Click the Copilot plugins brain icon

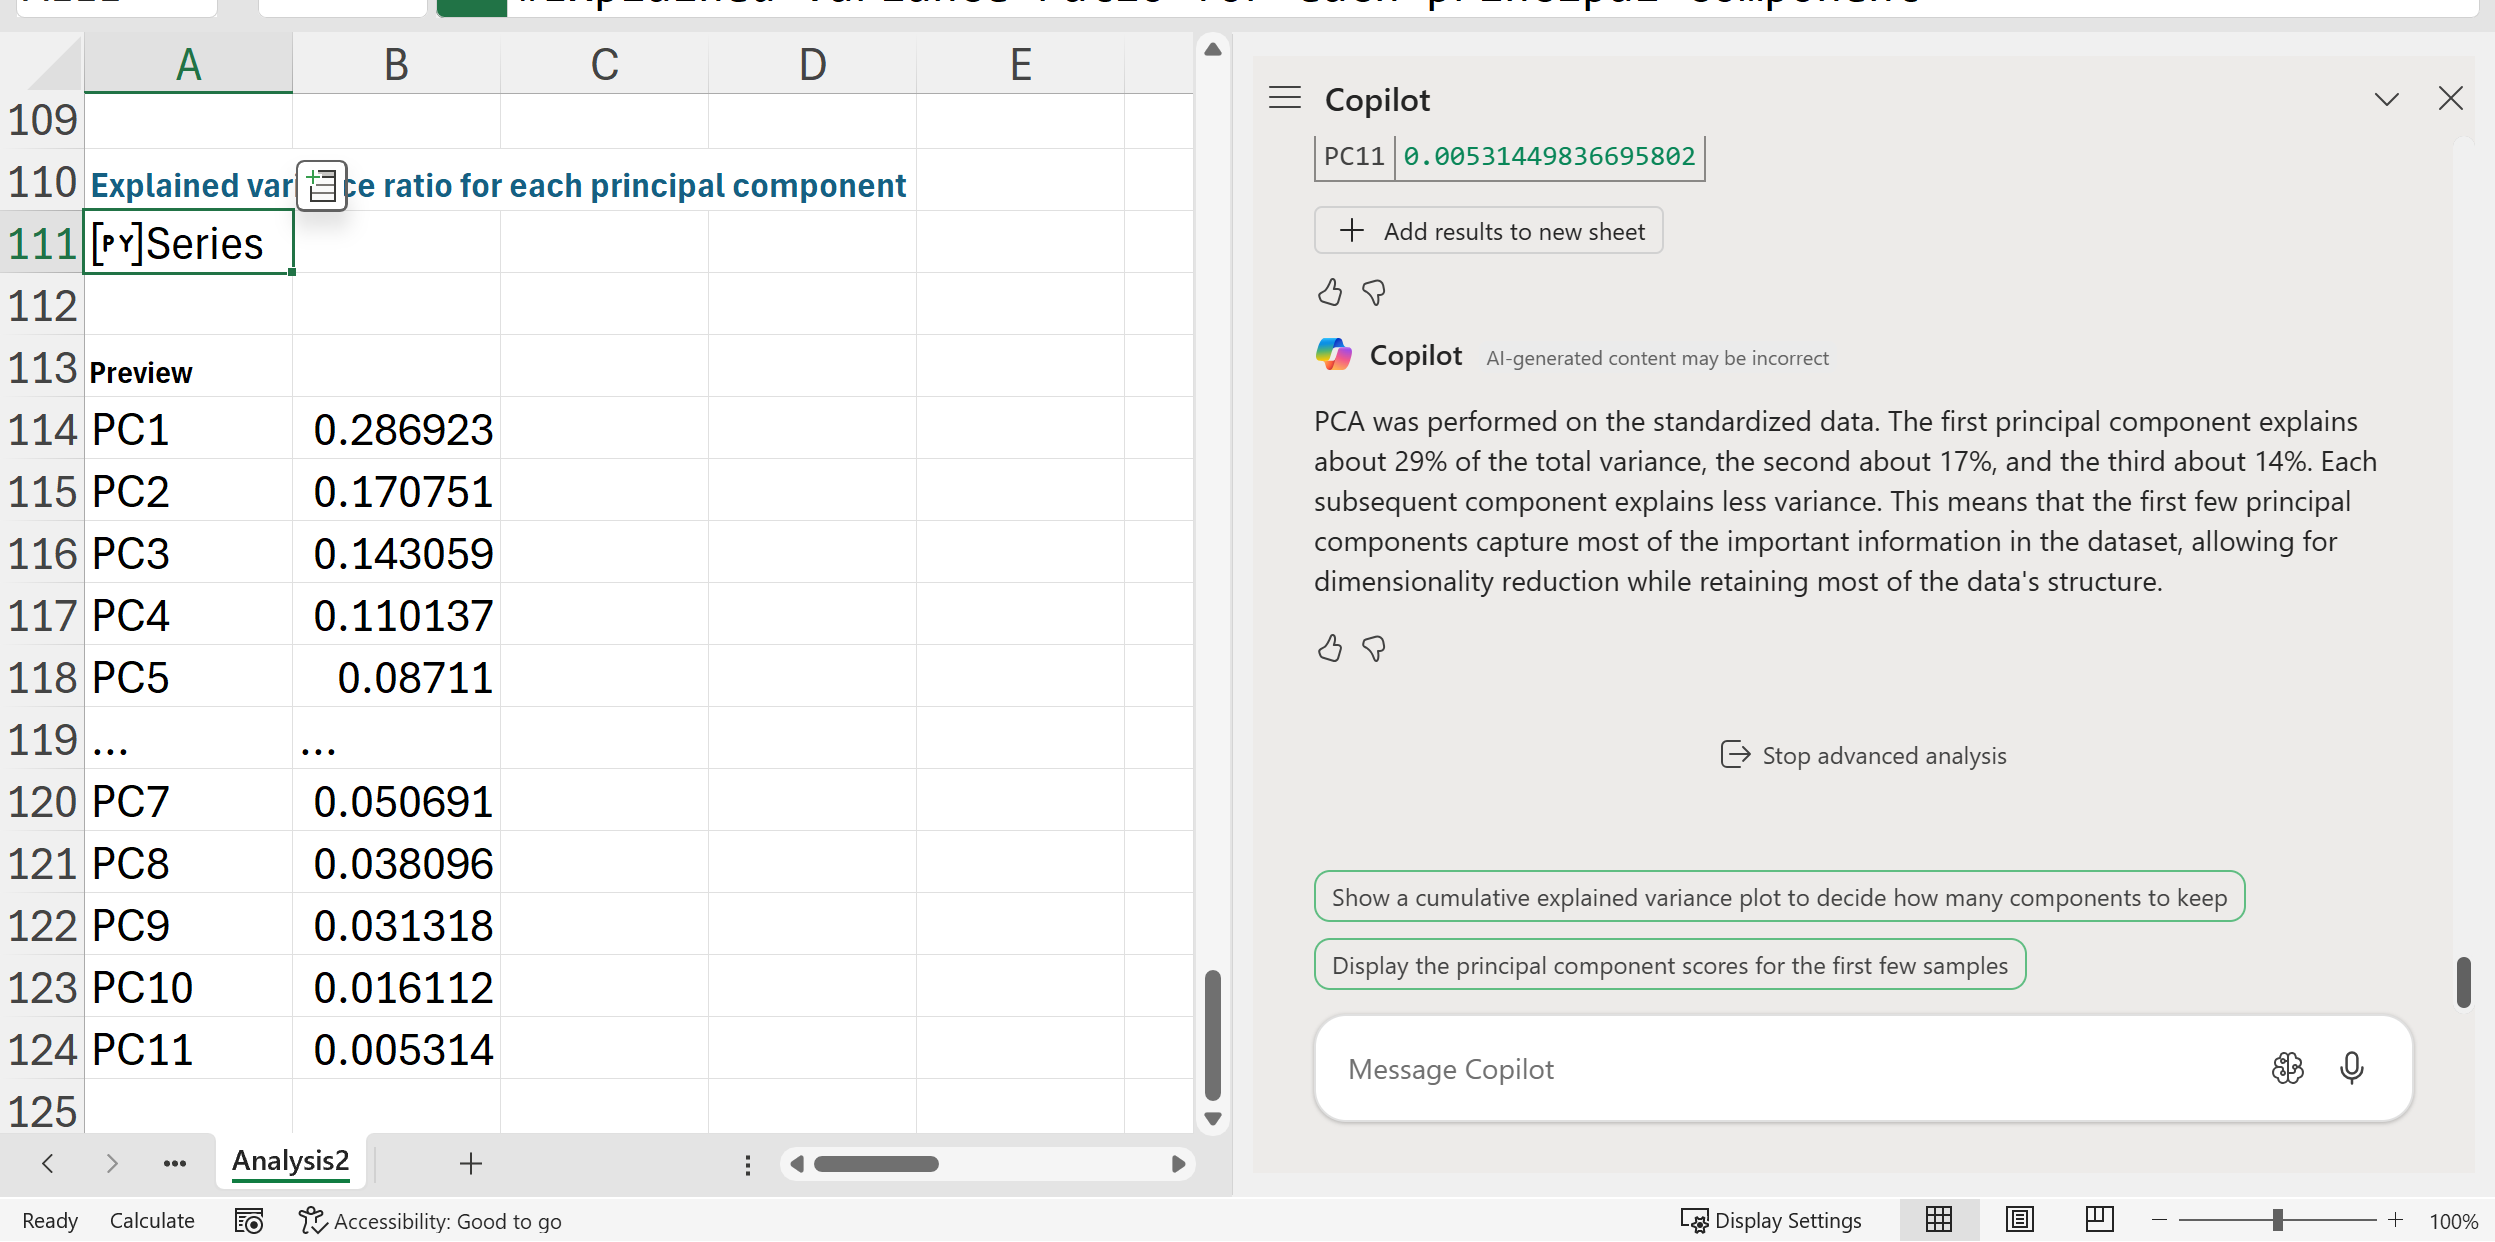coord(2288,1068)
